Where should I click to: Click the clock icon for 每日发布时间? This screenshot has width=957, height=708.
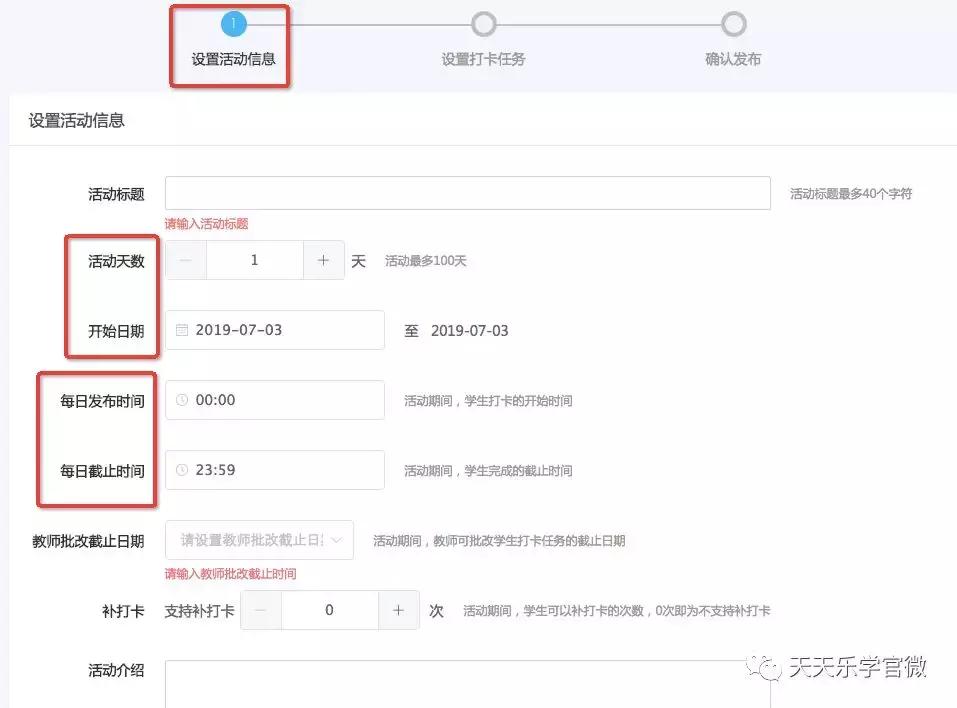pos(181,400)
